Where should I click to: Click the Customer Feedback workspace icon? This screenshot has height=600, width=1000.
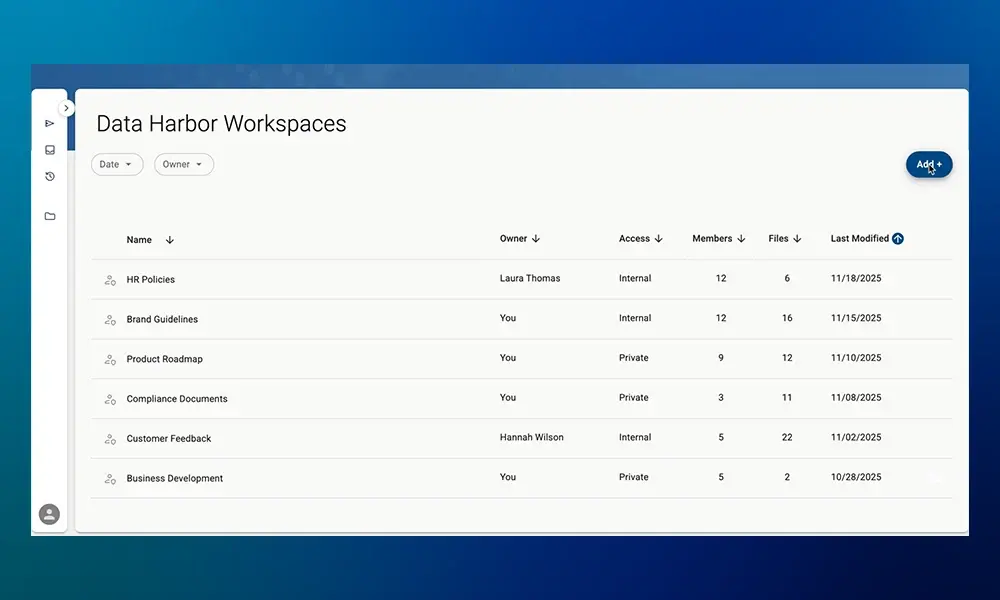pos(110,439)
